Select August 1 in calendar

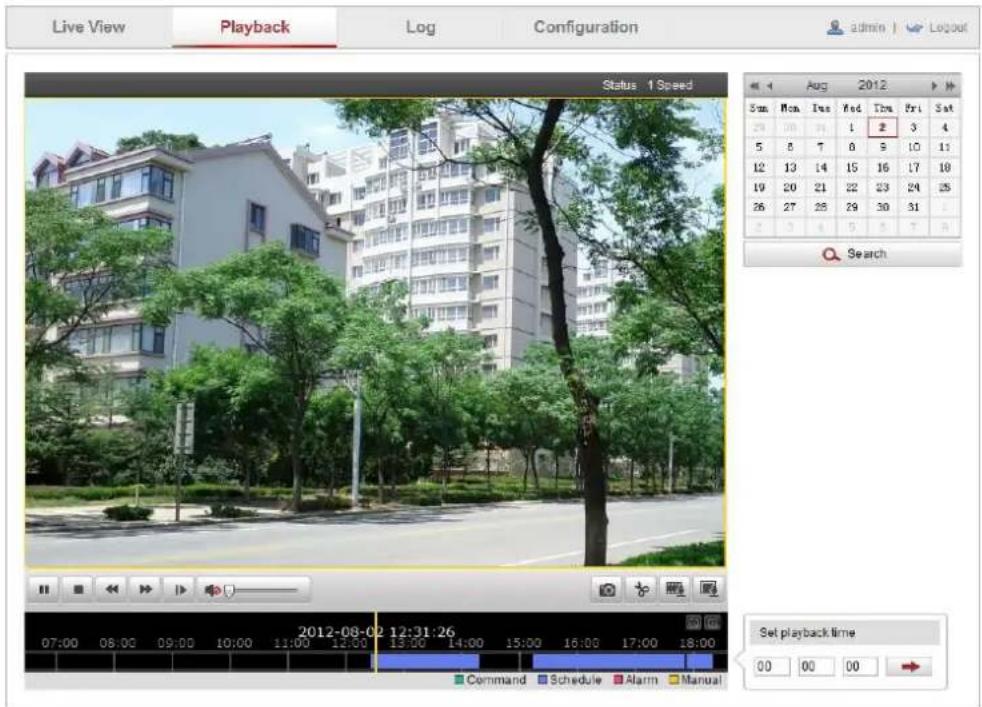(x=852, y=127)
